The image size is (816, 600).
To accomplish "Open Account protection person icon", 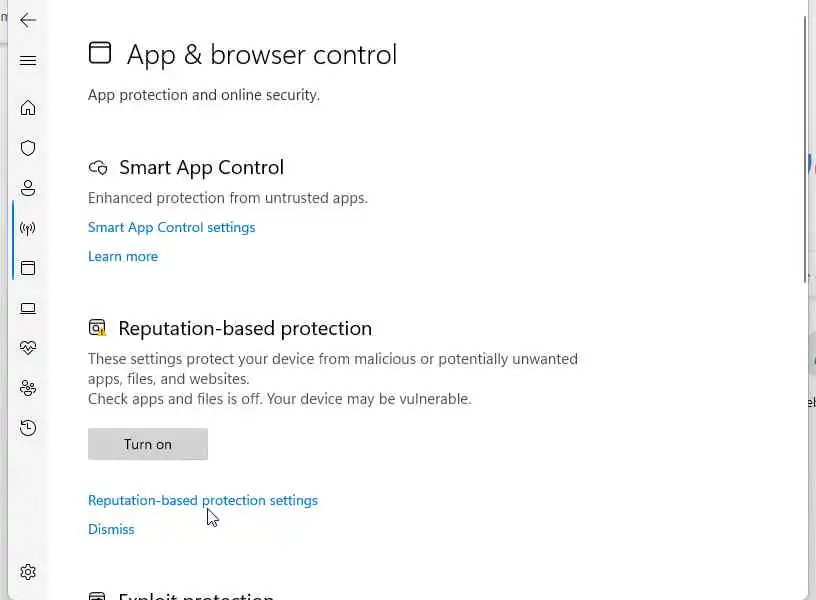I will [28, 188].
